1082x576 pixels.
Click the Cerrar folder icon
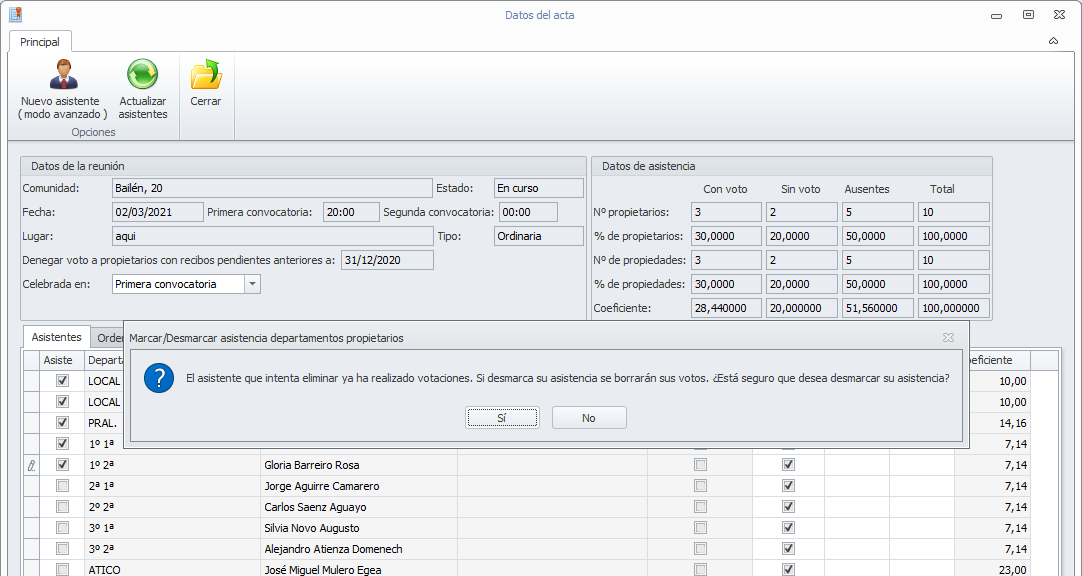(205, 75)
